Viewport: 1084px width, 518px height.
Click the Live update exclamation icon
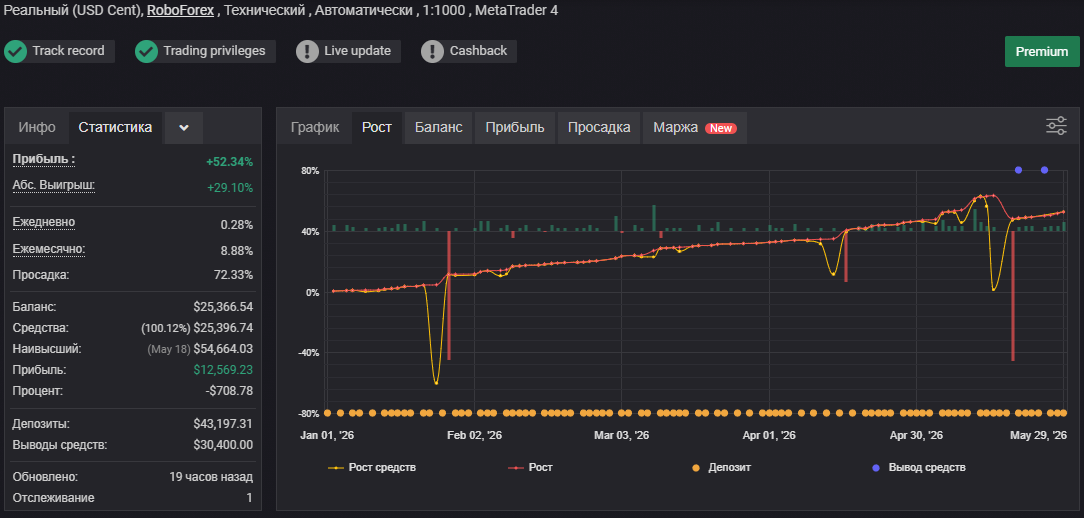308,51
